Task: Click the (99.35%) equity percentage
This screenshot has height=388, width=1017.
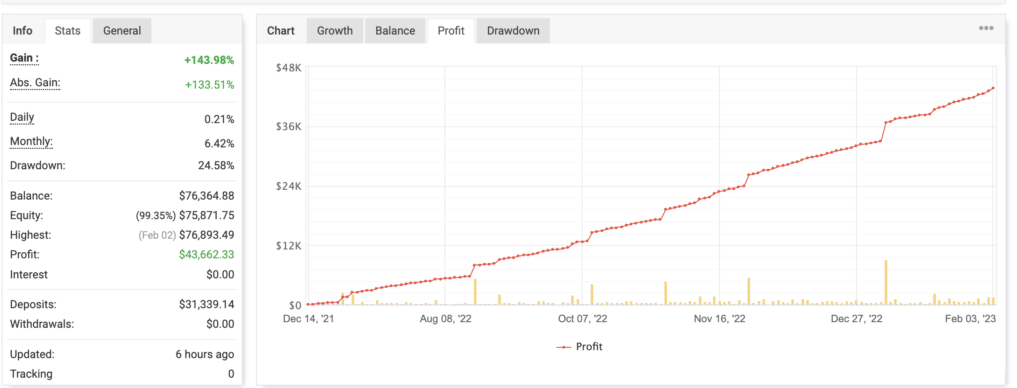Action: pyautogui.click(x=155, y=215)
